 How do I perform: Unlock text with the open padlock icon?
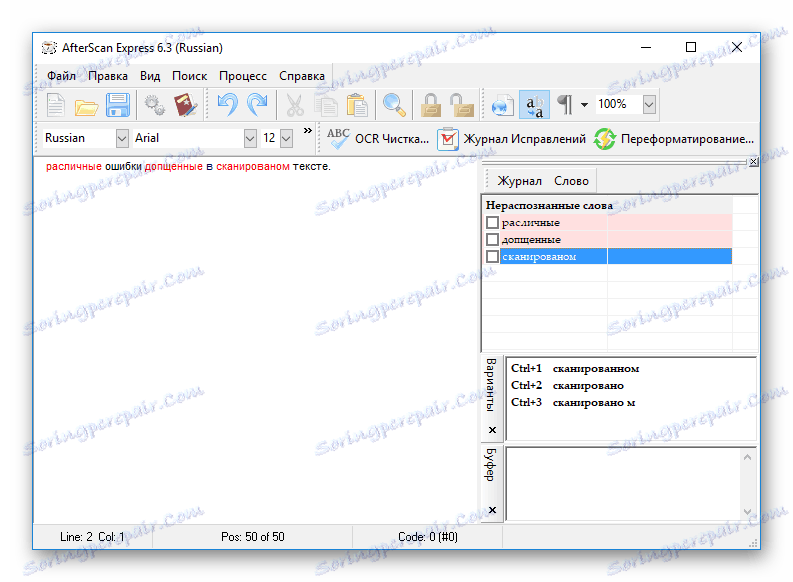[x=462, y=105]
